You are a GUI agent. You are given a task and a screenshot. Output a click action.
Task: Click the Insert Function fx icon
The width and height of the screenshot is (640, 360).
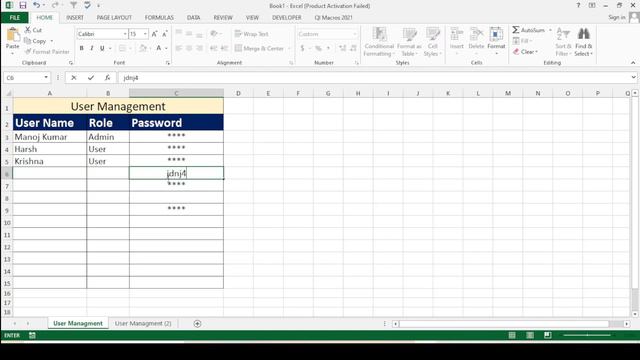[107, 78]
